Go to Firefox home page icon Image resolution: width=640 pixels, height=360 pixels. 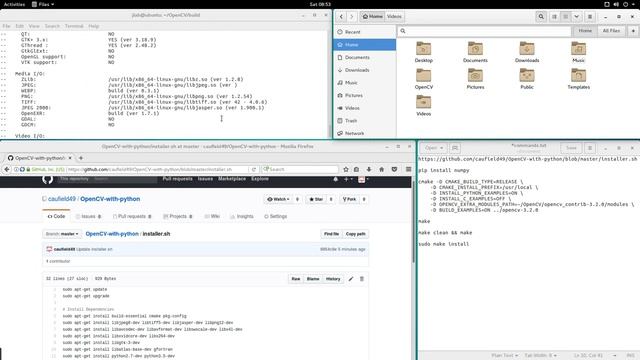pyautogui.click(x=381, y=169)
